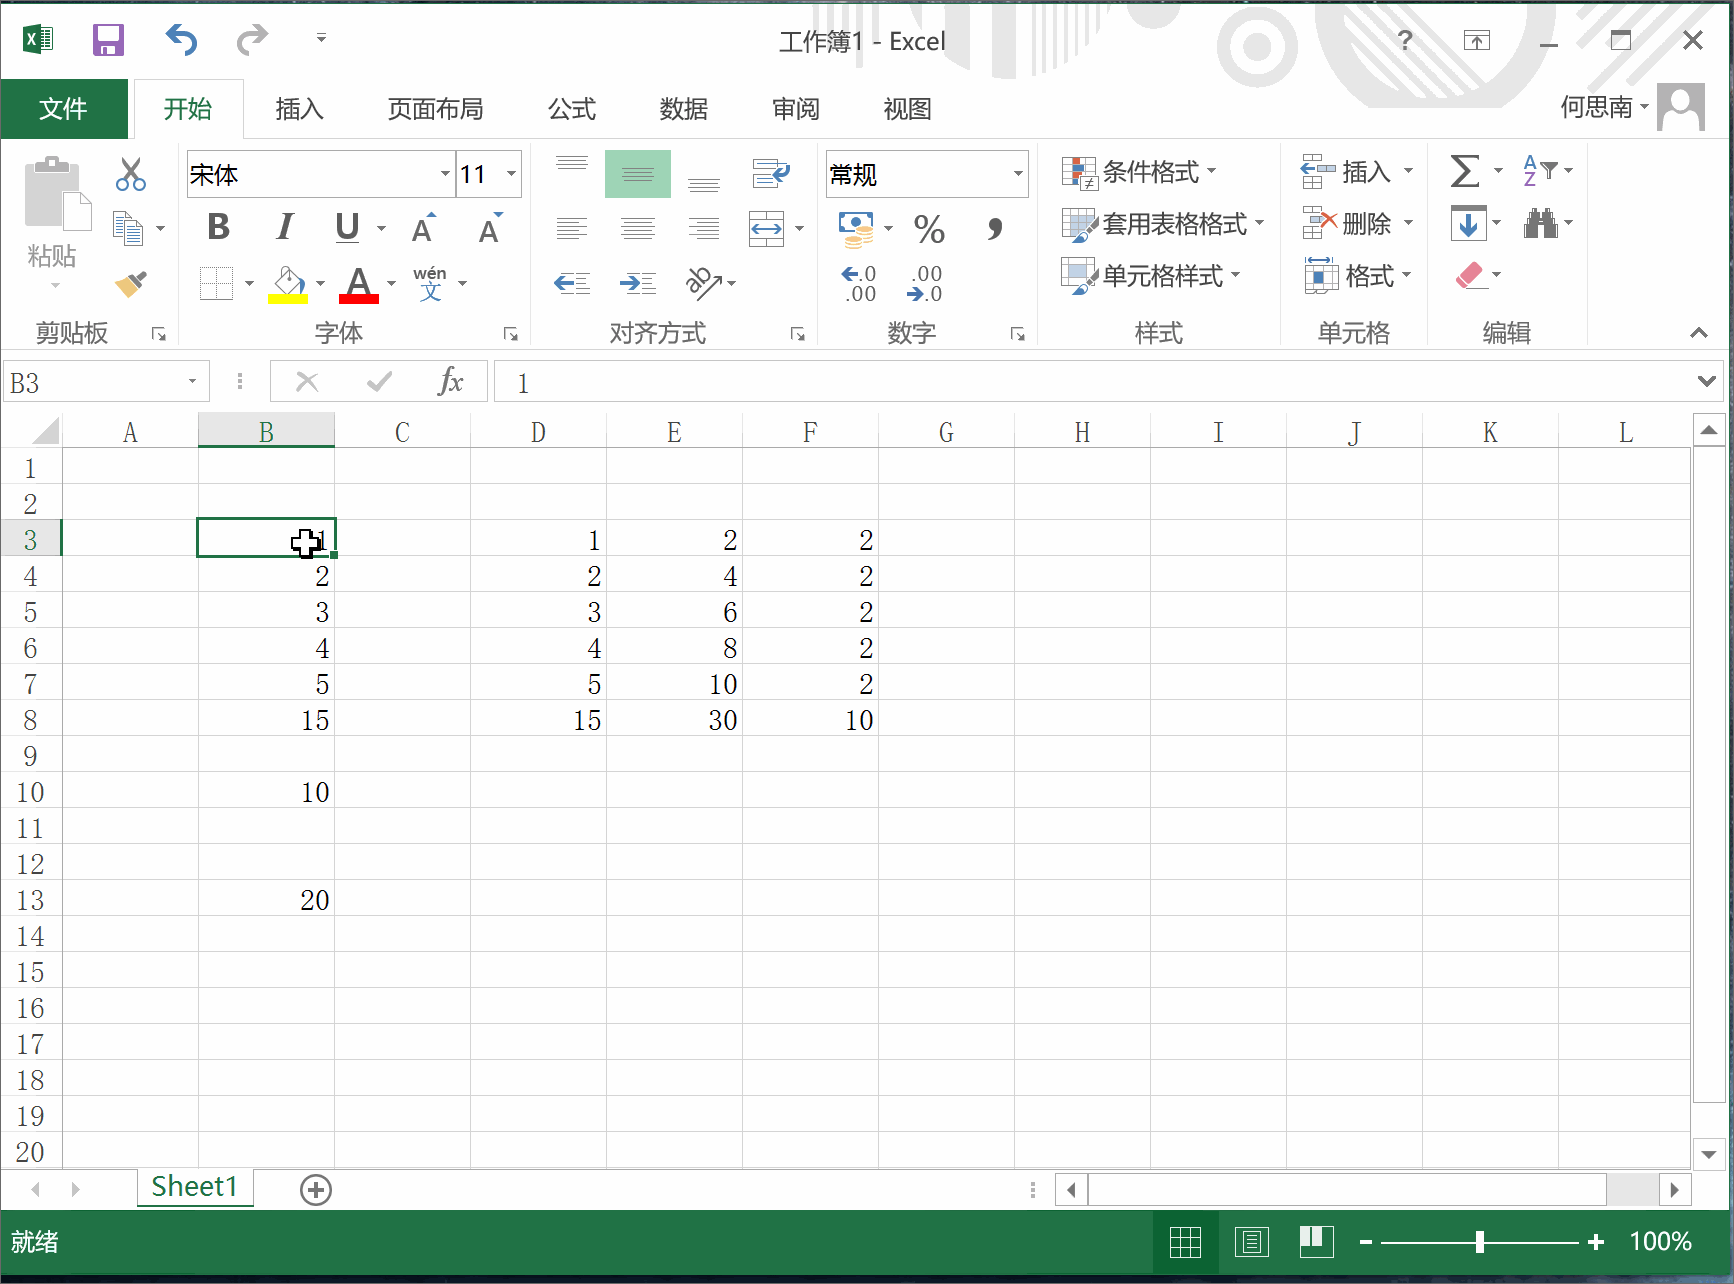
Task: Increase indent of cell content
Action: point(638,284)
